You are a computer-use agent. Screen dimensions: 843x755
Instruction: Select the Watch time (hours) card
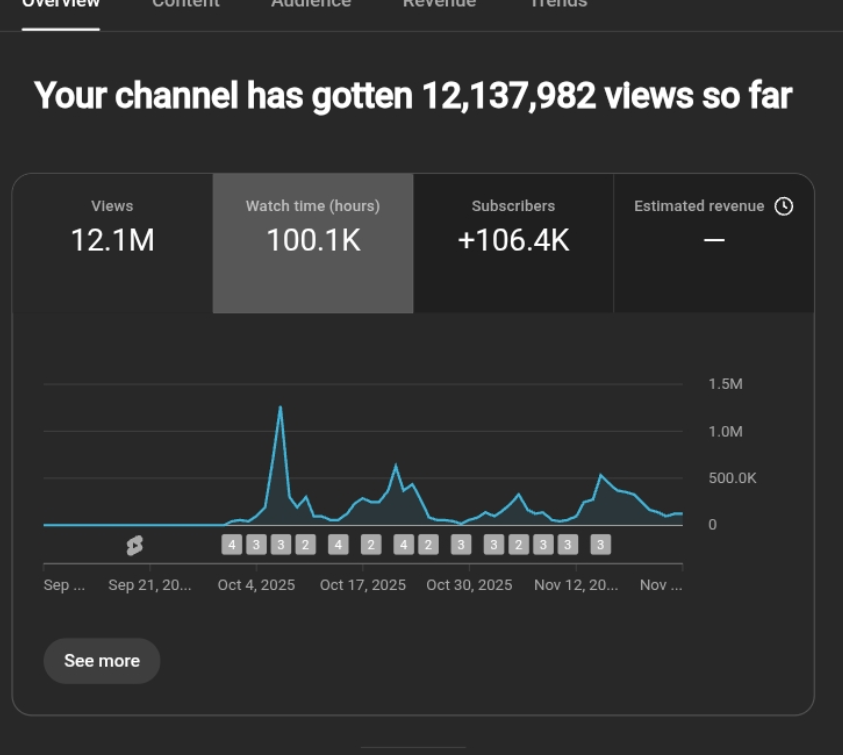tap(313, 243)
